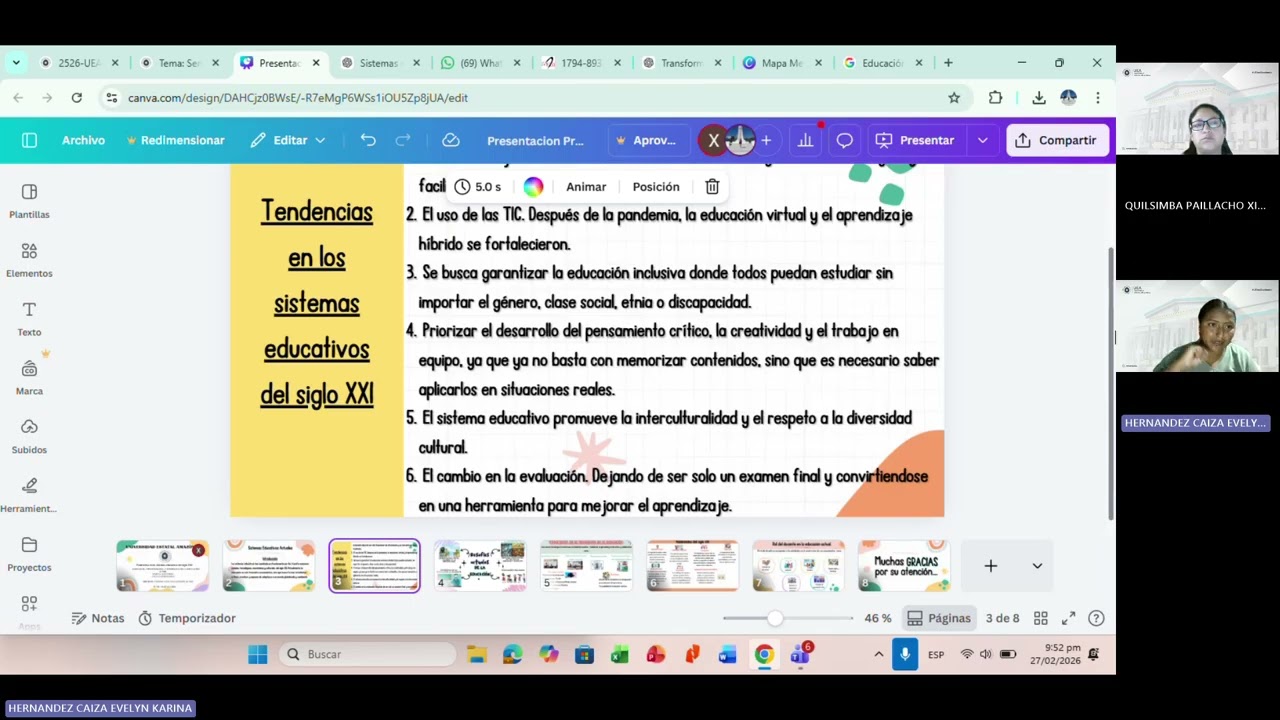Open the help question mark icon
Viewport: 1280px width, 720px height.
pyautogui.click(x=1096, y=618)
